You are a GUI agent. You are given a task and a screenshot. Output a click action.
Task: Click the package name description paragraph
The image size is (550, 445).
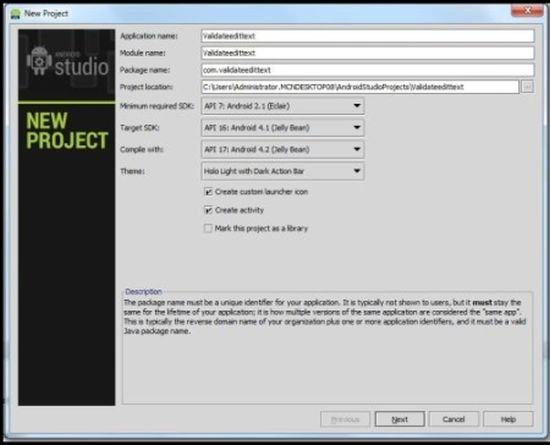pyautogui.click(x=324, y=317)
